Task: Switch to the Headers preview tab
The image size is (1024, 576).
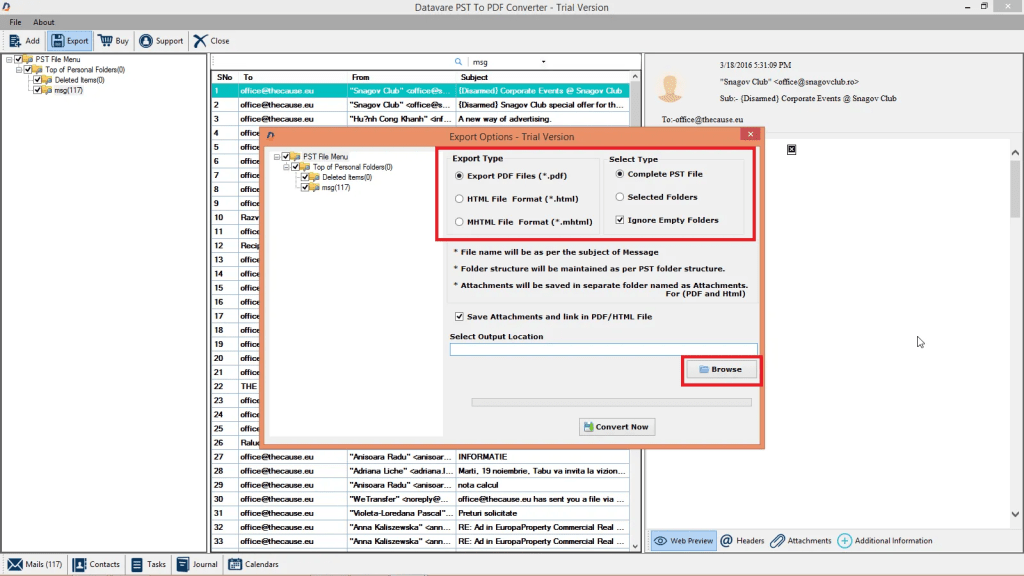Action: (742, 541)
